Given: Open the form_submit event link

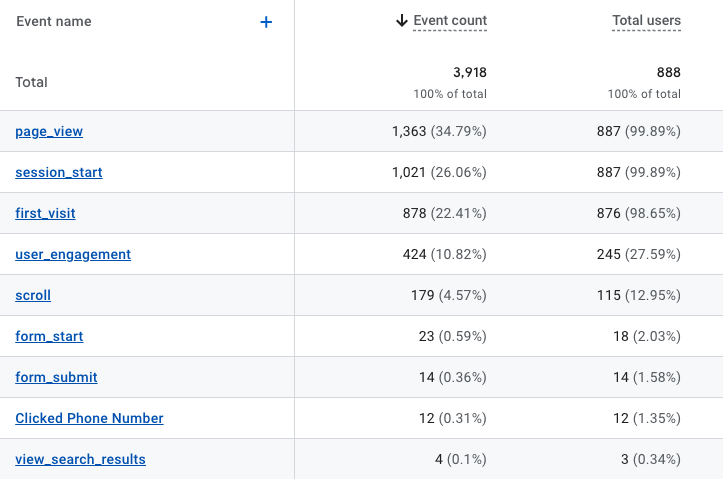Looking at the screenshot, I should [56, 378].
